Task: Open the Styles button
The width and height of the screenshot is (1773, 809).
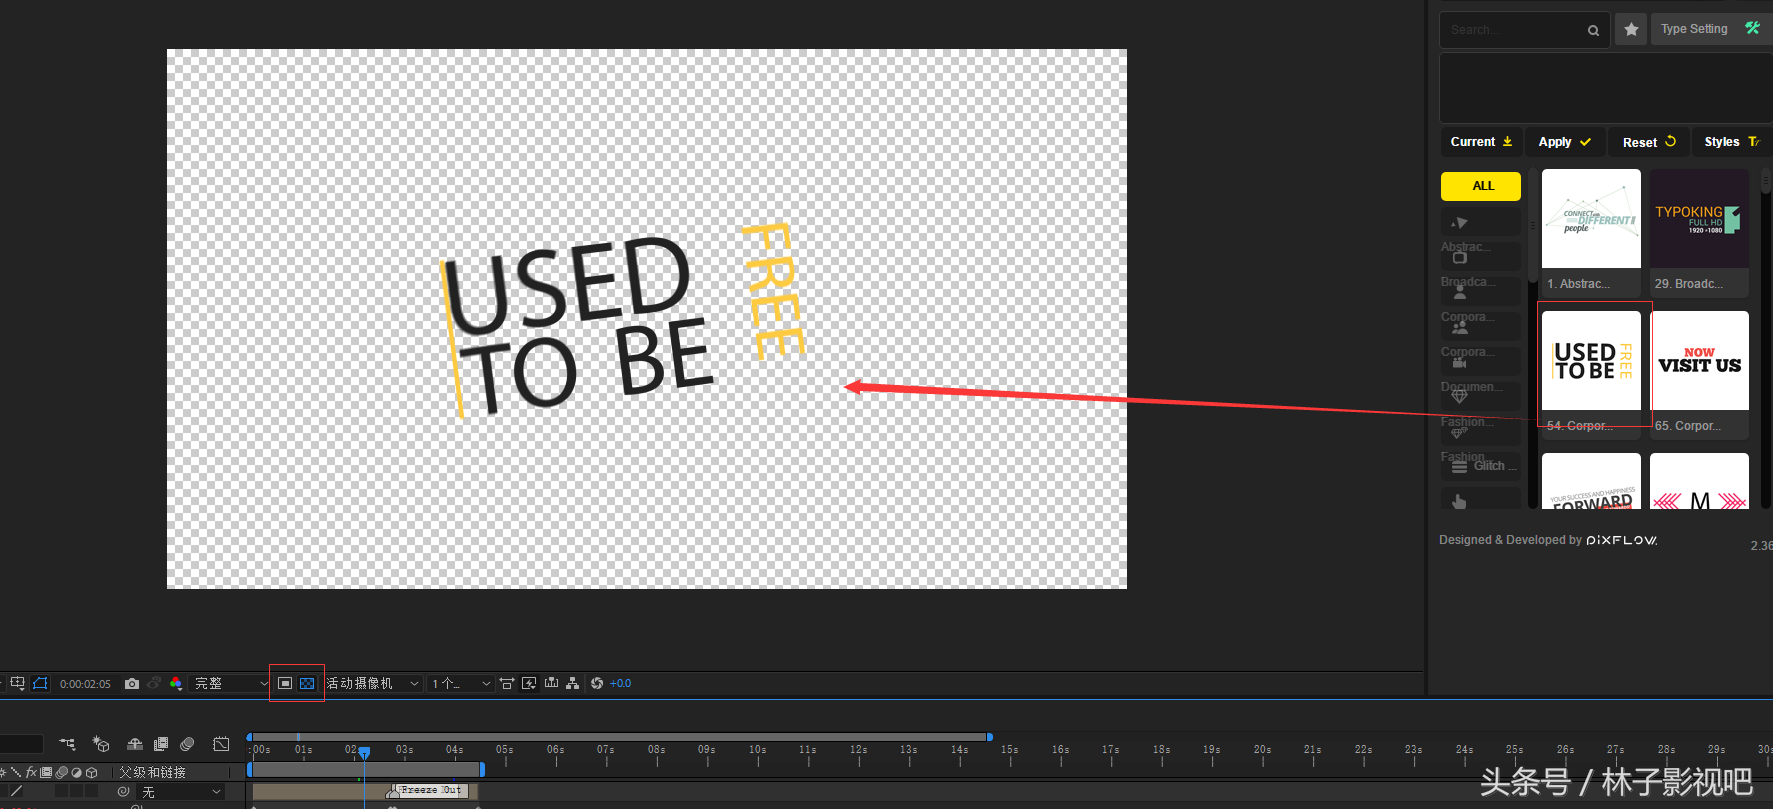Action: click(1732, 142)
